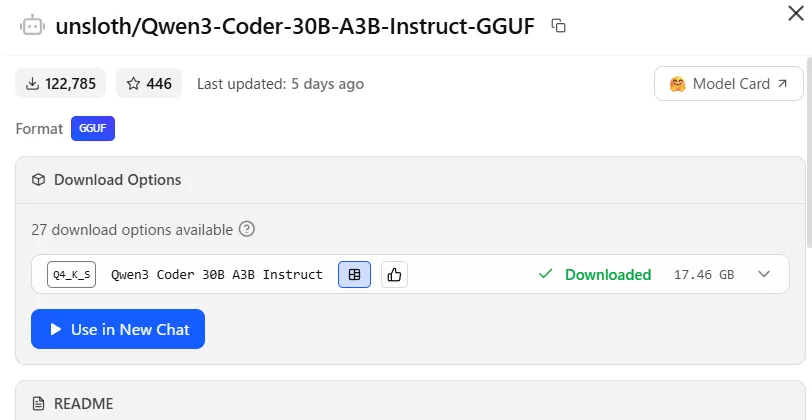Copy the model name with copy icon
Image resolution: width=812 pixels, height=420 pixels.
click(x=559, y=26)
